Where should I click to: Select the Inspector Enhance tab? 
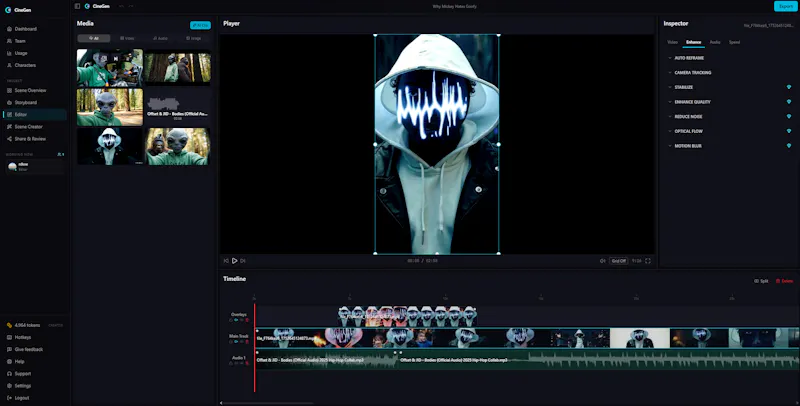coord(693,42)
